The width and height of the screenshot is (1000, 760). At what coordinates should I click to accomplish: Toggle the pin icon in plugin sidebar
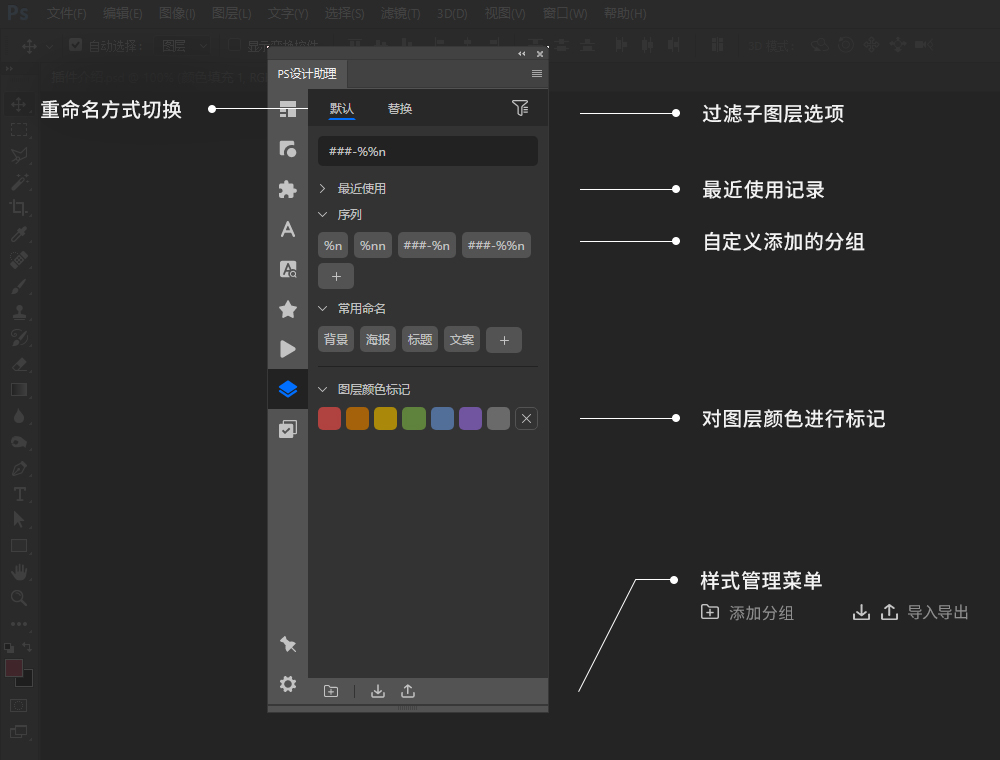(x=288, y=644)
